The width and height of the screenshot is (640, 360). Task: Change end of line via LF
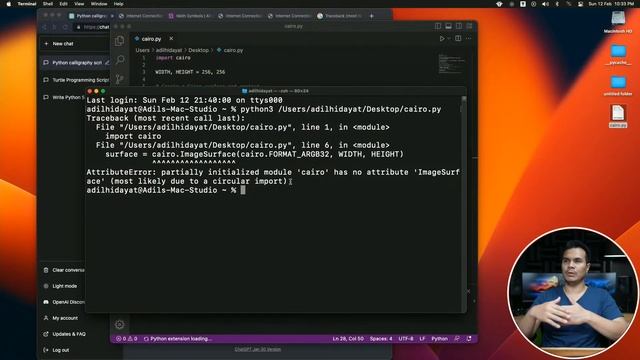(422, 339)
